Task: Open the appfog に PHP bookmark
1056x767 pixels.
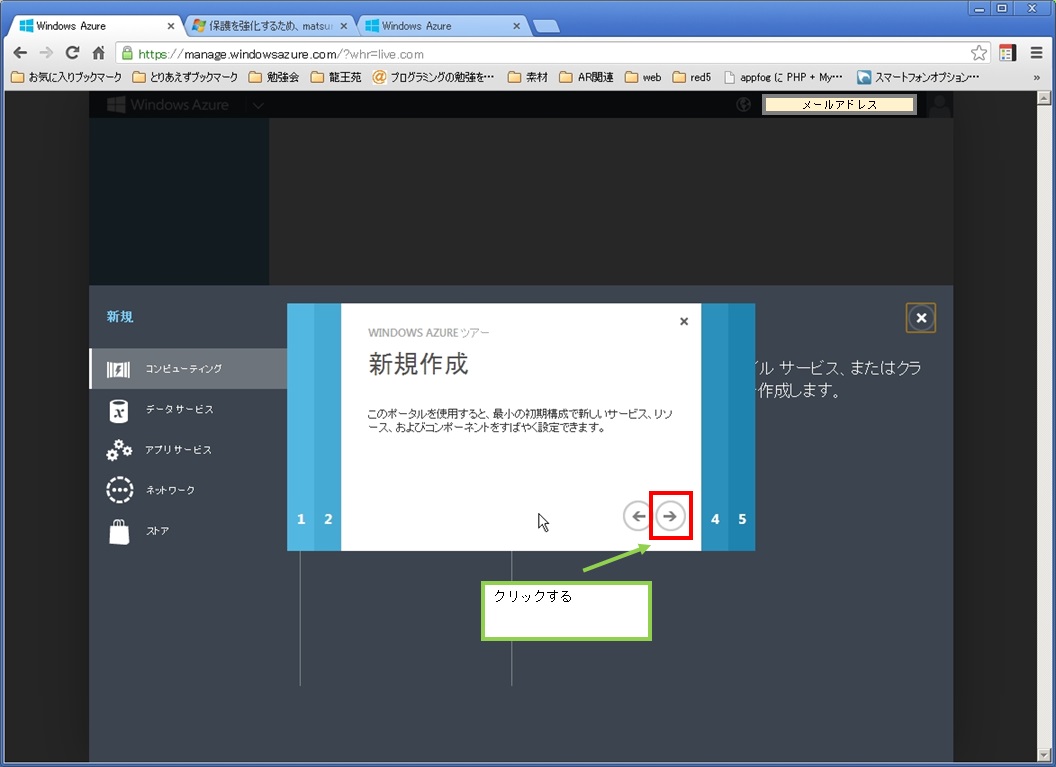Action: 783,77
